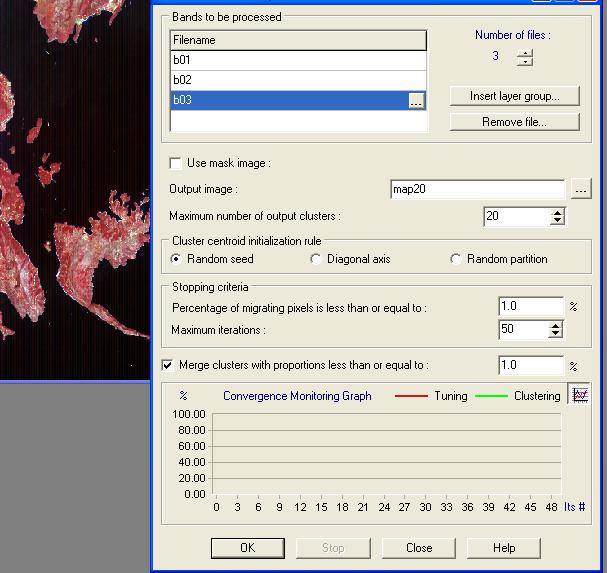Click the Insert layer group button
The width and height of the screenshot is (607, 573).
coord(514,96)
